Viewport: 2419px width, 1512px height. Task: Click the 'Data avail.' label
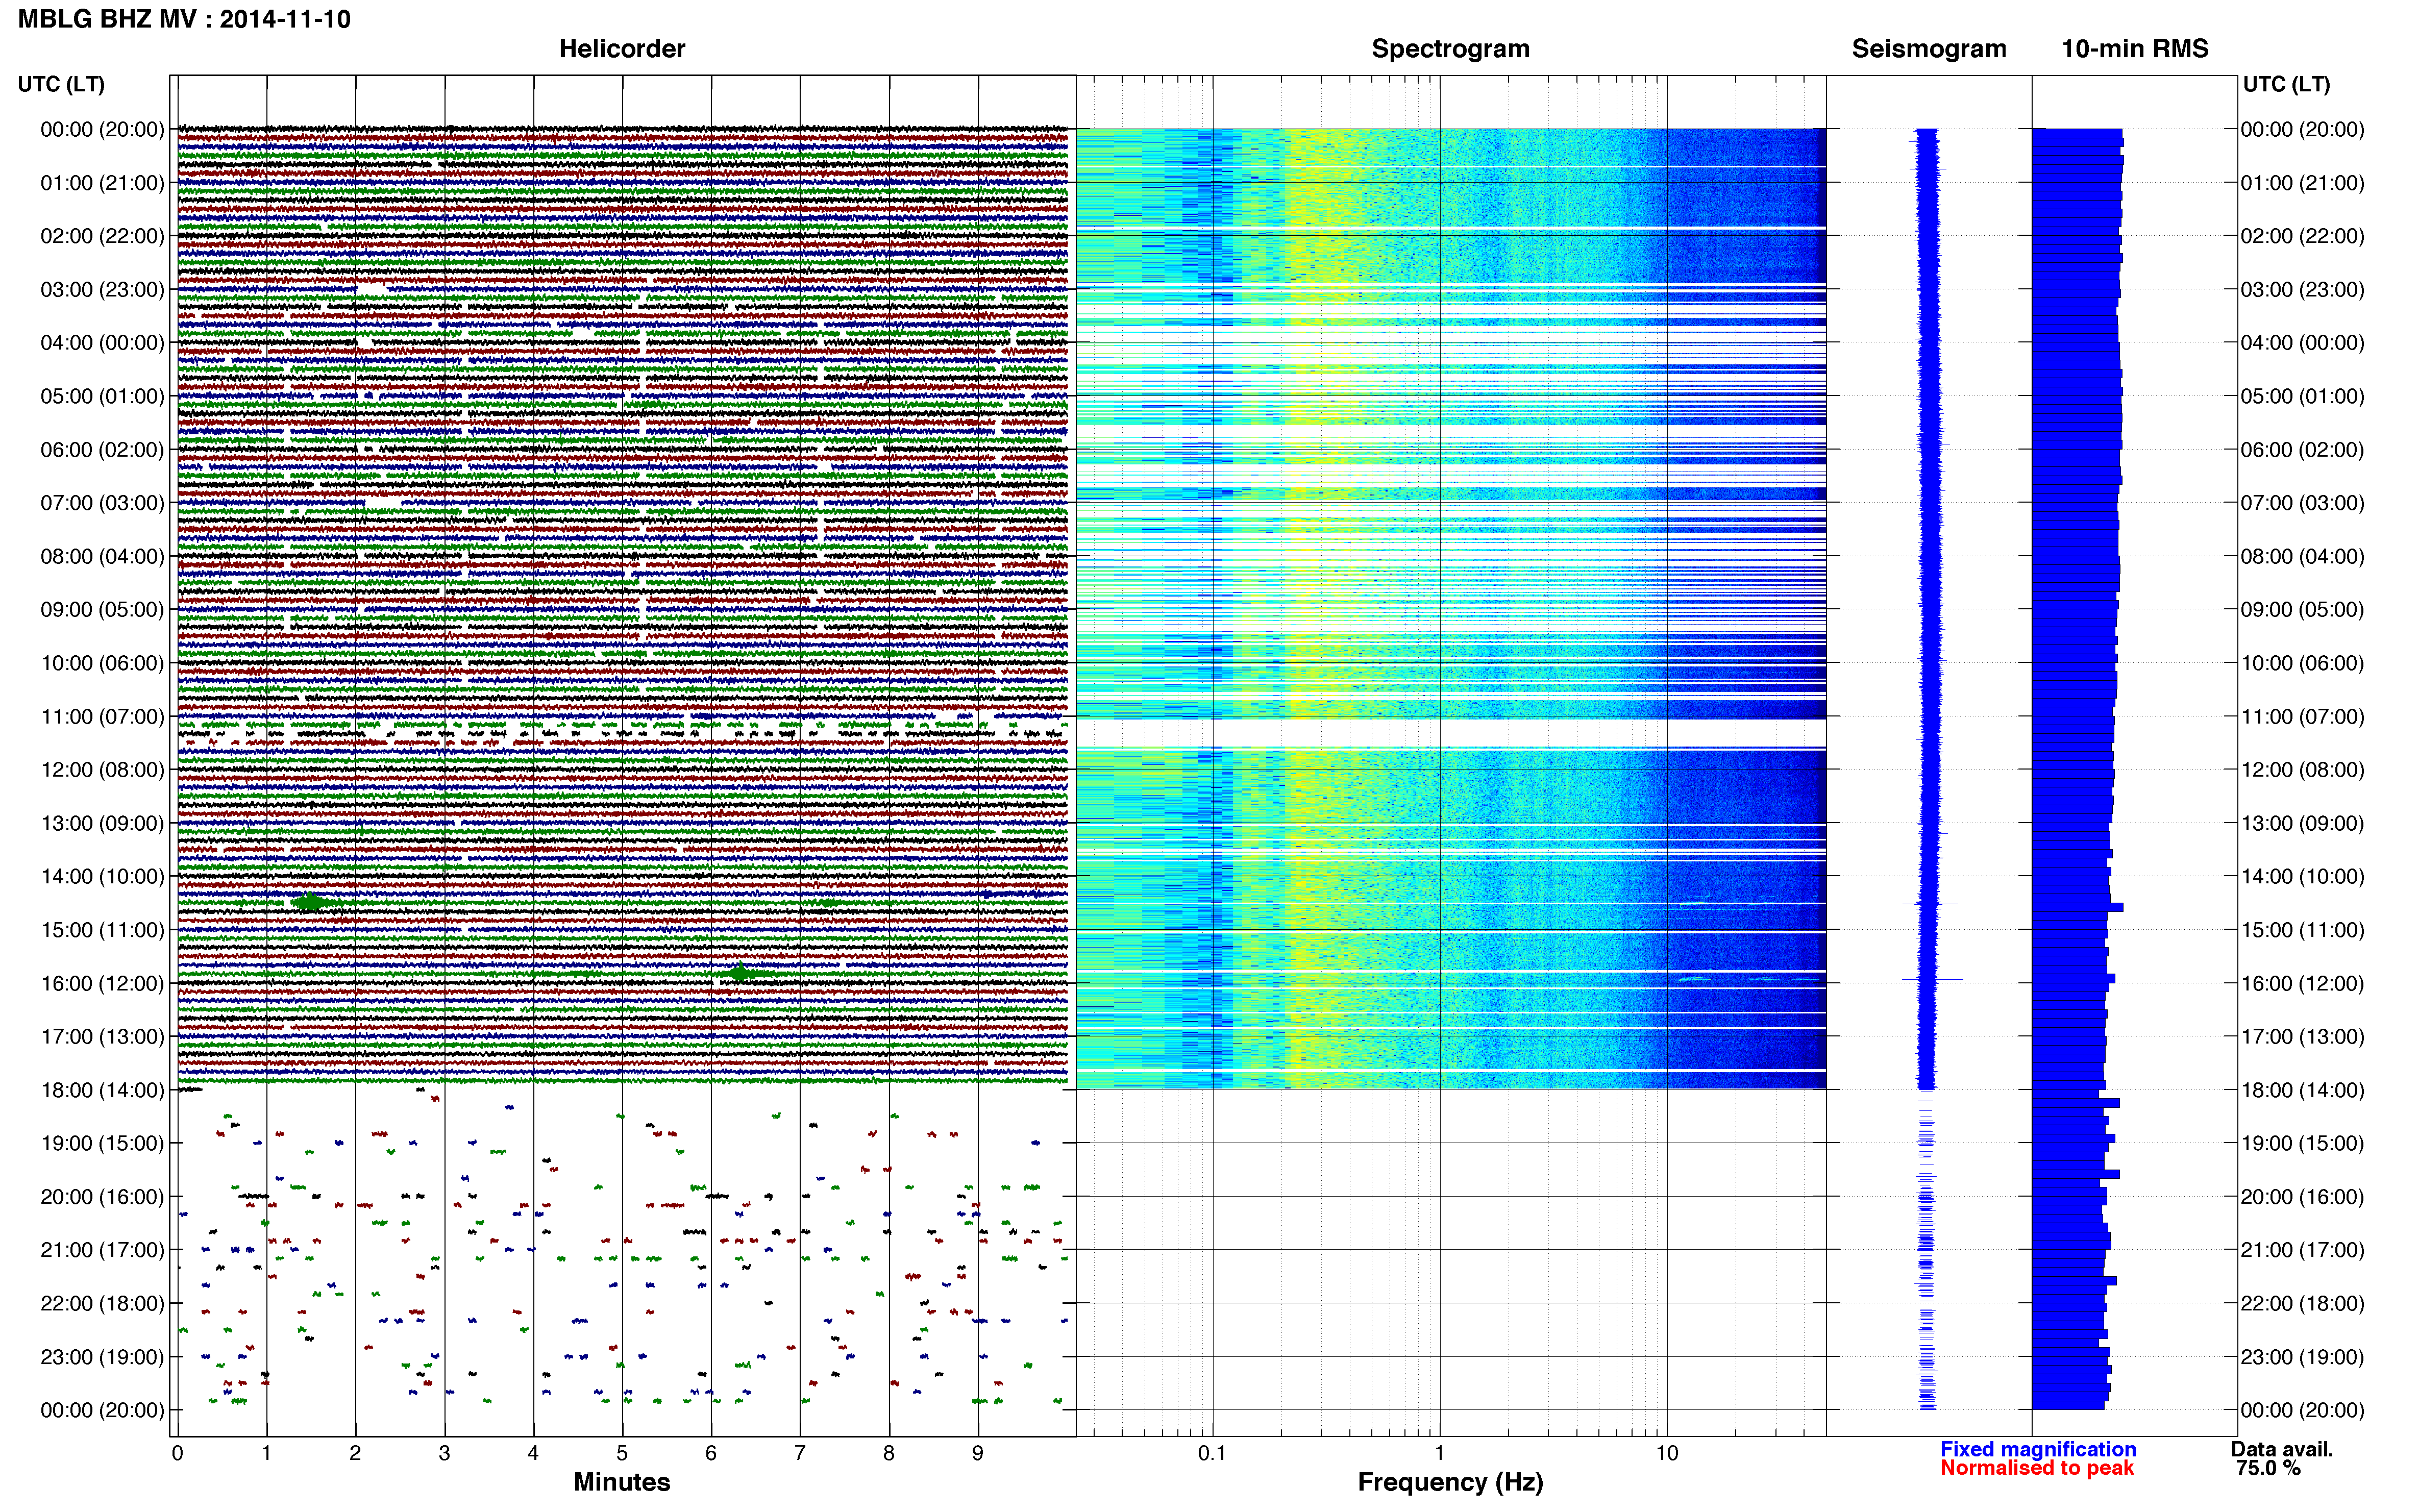[x=2282, y=1449]
